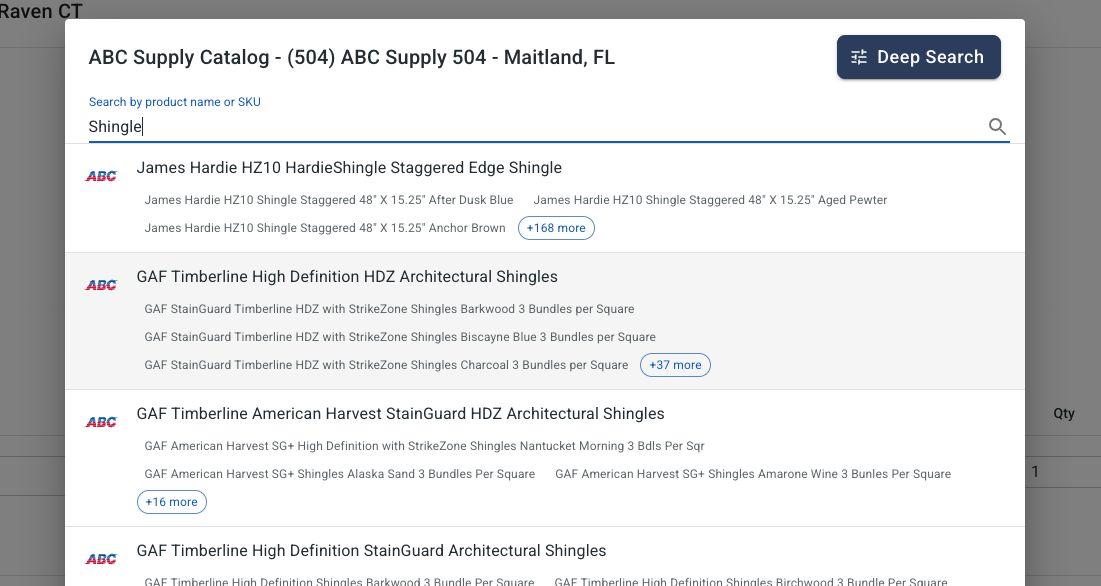
Task: Open GAF Timberline High Definition StainGuard Architectural Shingles
Action: (x=371, y=551)
